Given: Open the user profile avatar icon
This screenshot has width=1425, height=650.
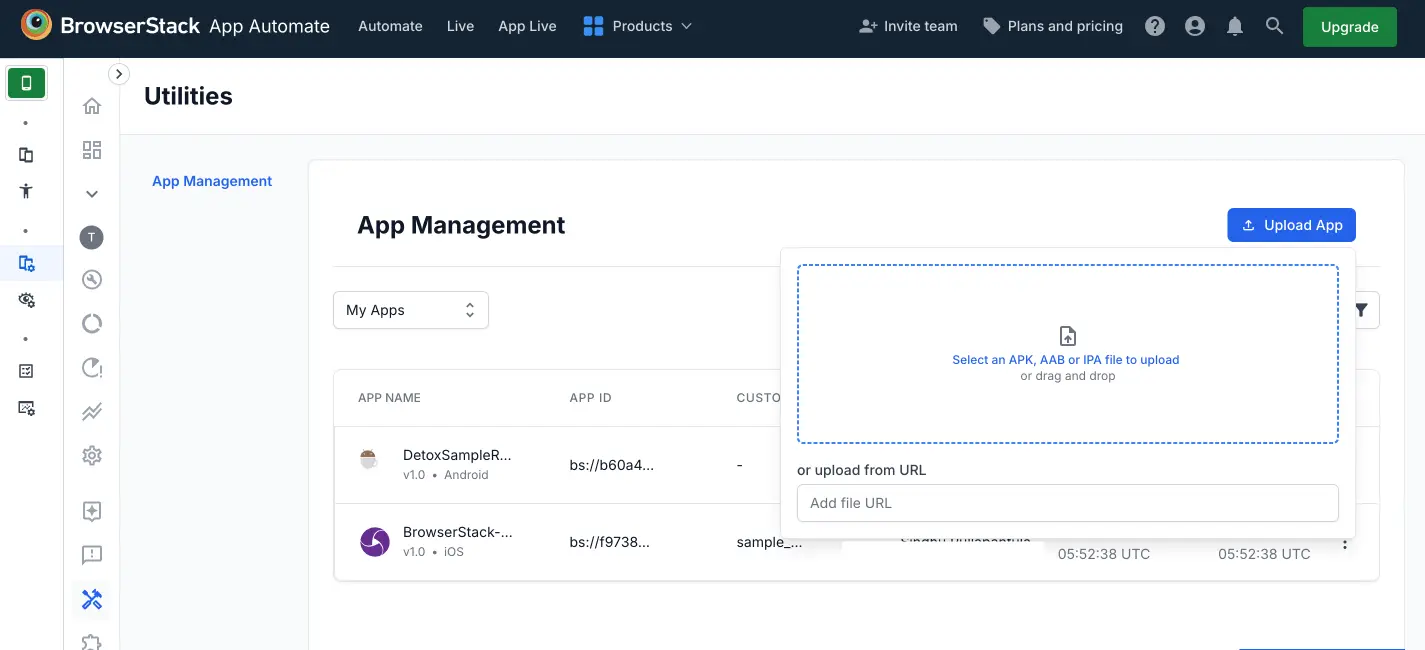Looking at the screenshot, I should pyautogui.click(x=1194, y=26).
